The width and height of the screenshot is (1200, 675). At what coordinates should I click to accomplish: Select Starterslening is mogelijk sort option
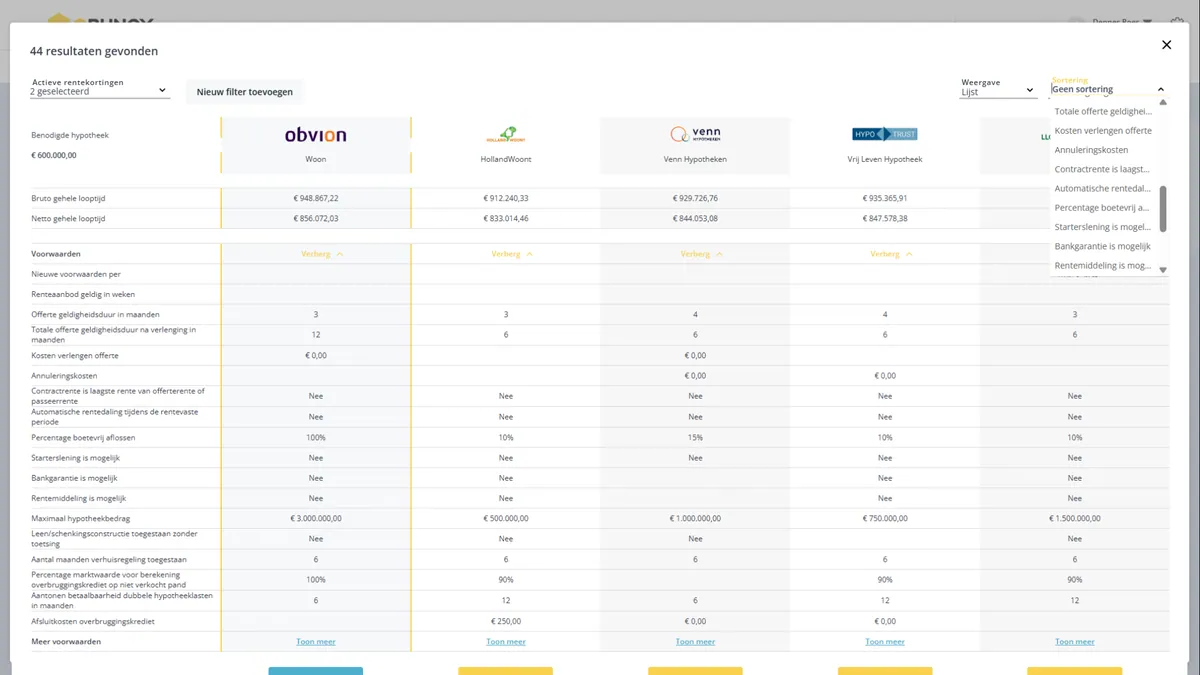pos(1103,227)
